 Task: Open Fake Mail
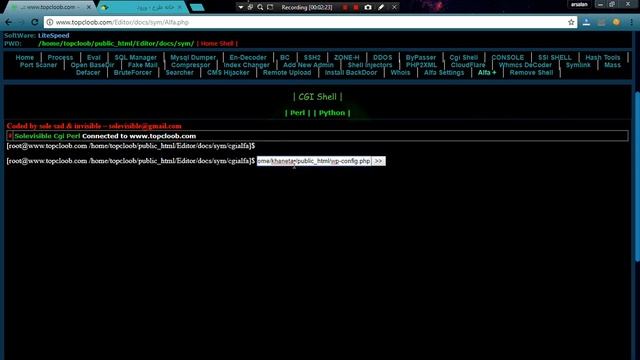pos(142,65)
